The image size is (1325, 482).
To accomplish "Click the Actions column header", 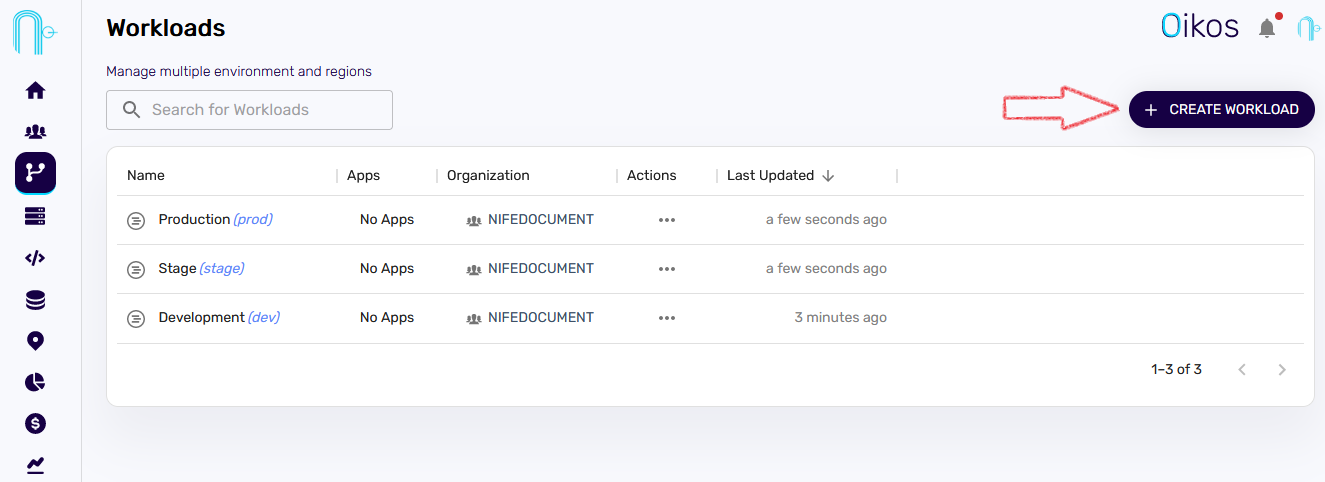I will (652, 175).
